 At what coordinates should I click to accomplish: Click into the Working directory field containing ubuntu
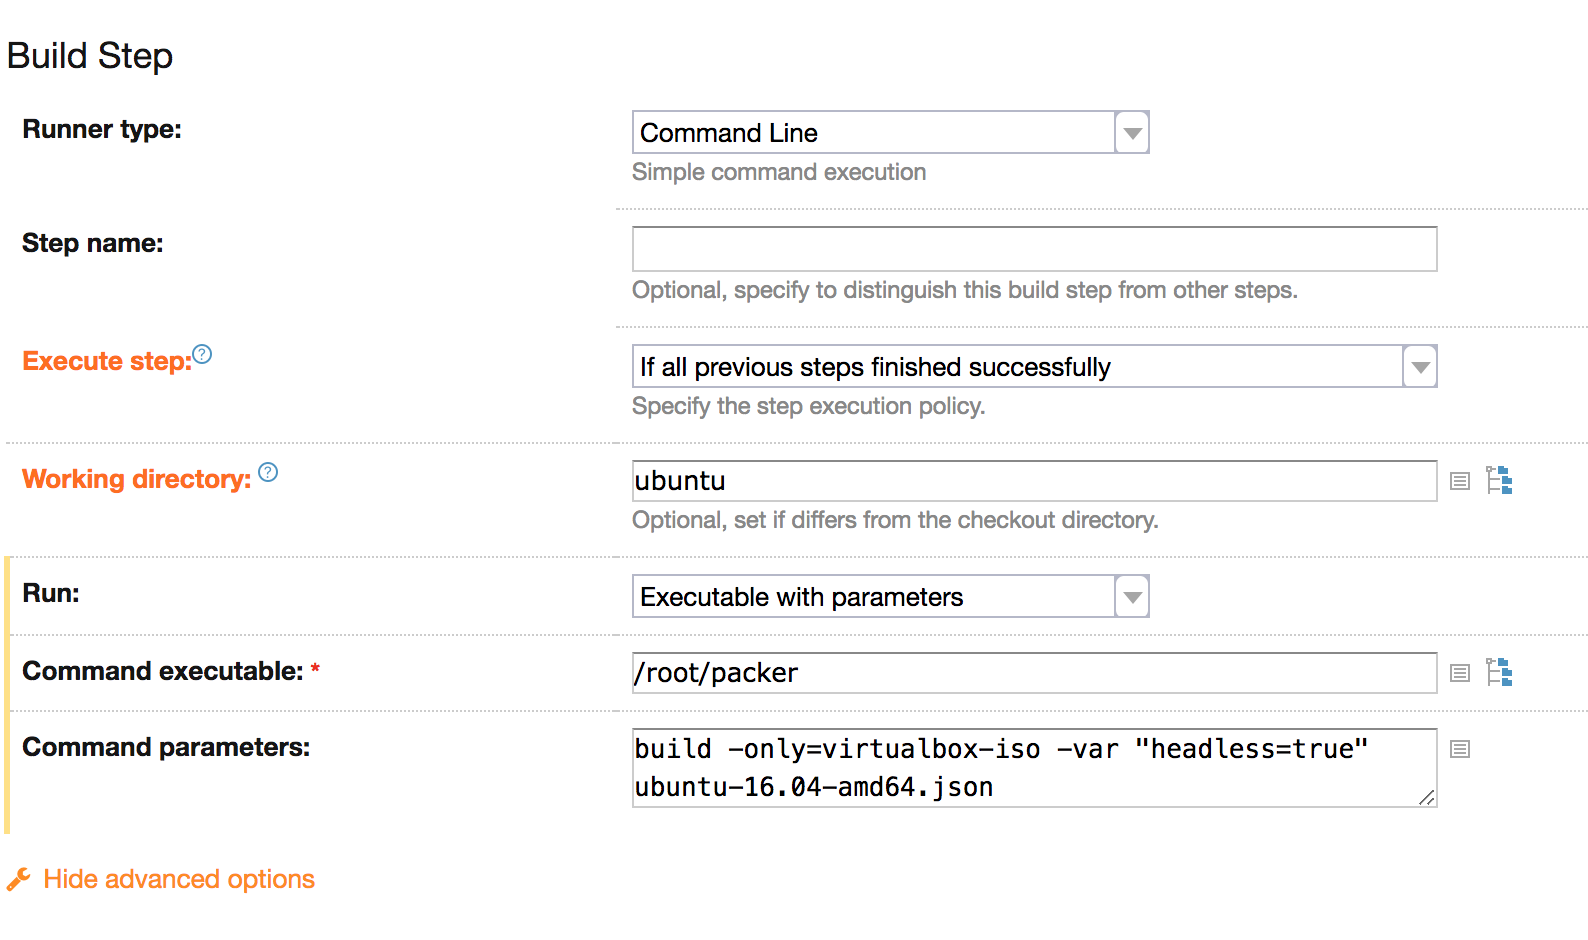1034,481
